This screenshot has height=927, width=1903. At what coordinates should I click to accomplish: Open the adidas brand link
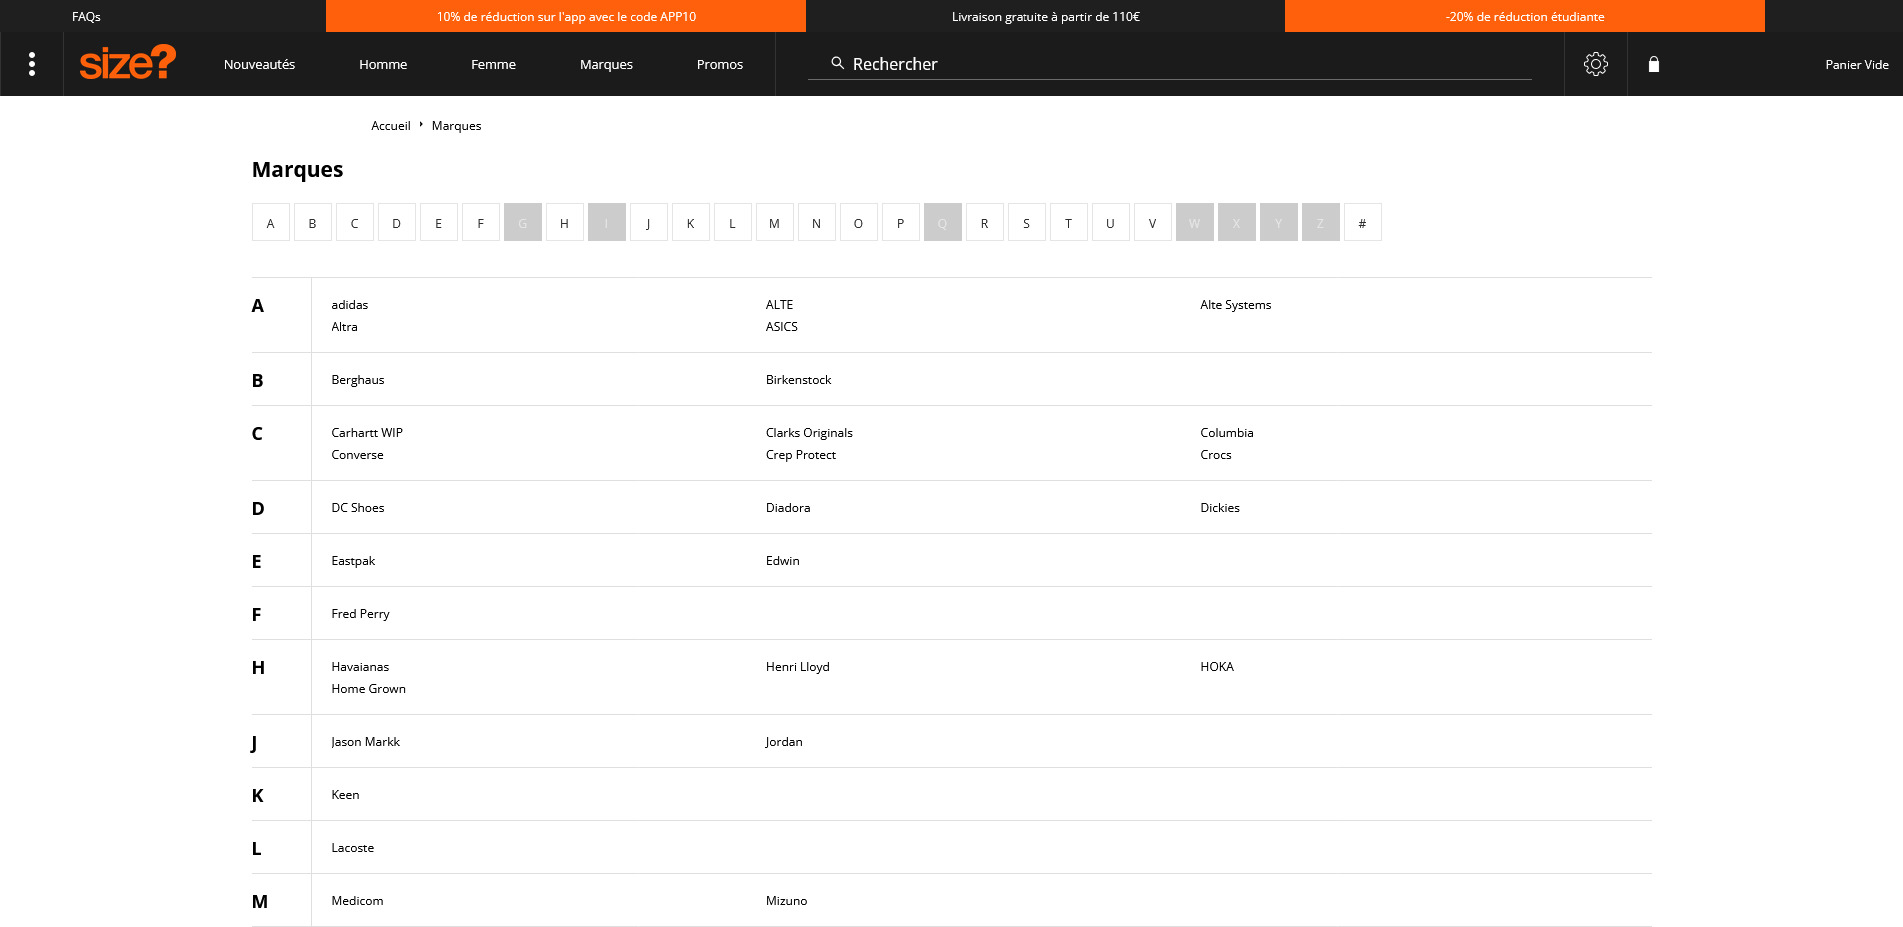[x=350, y=305]
